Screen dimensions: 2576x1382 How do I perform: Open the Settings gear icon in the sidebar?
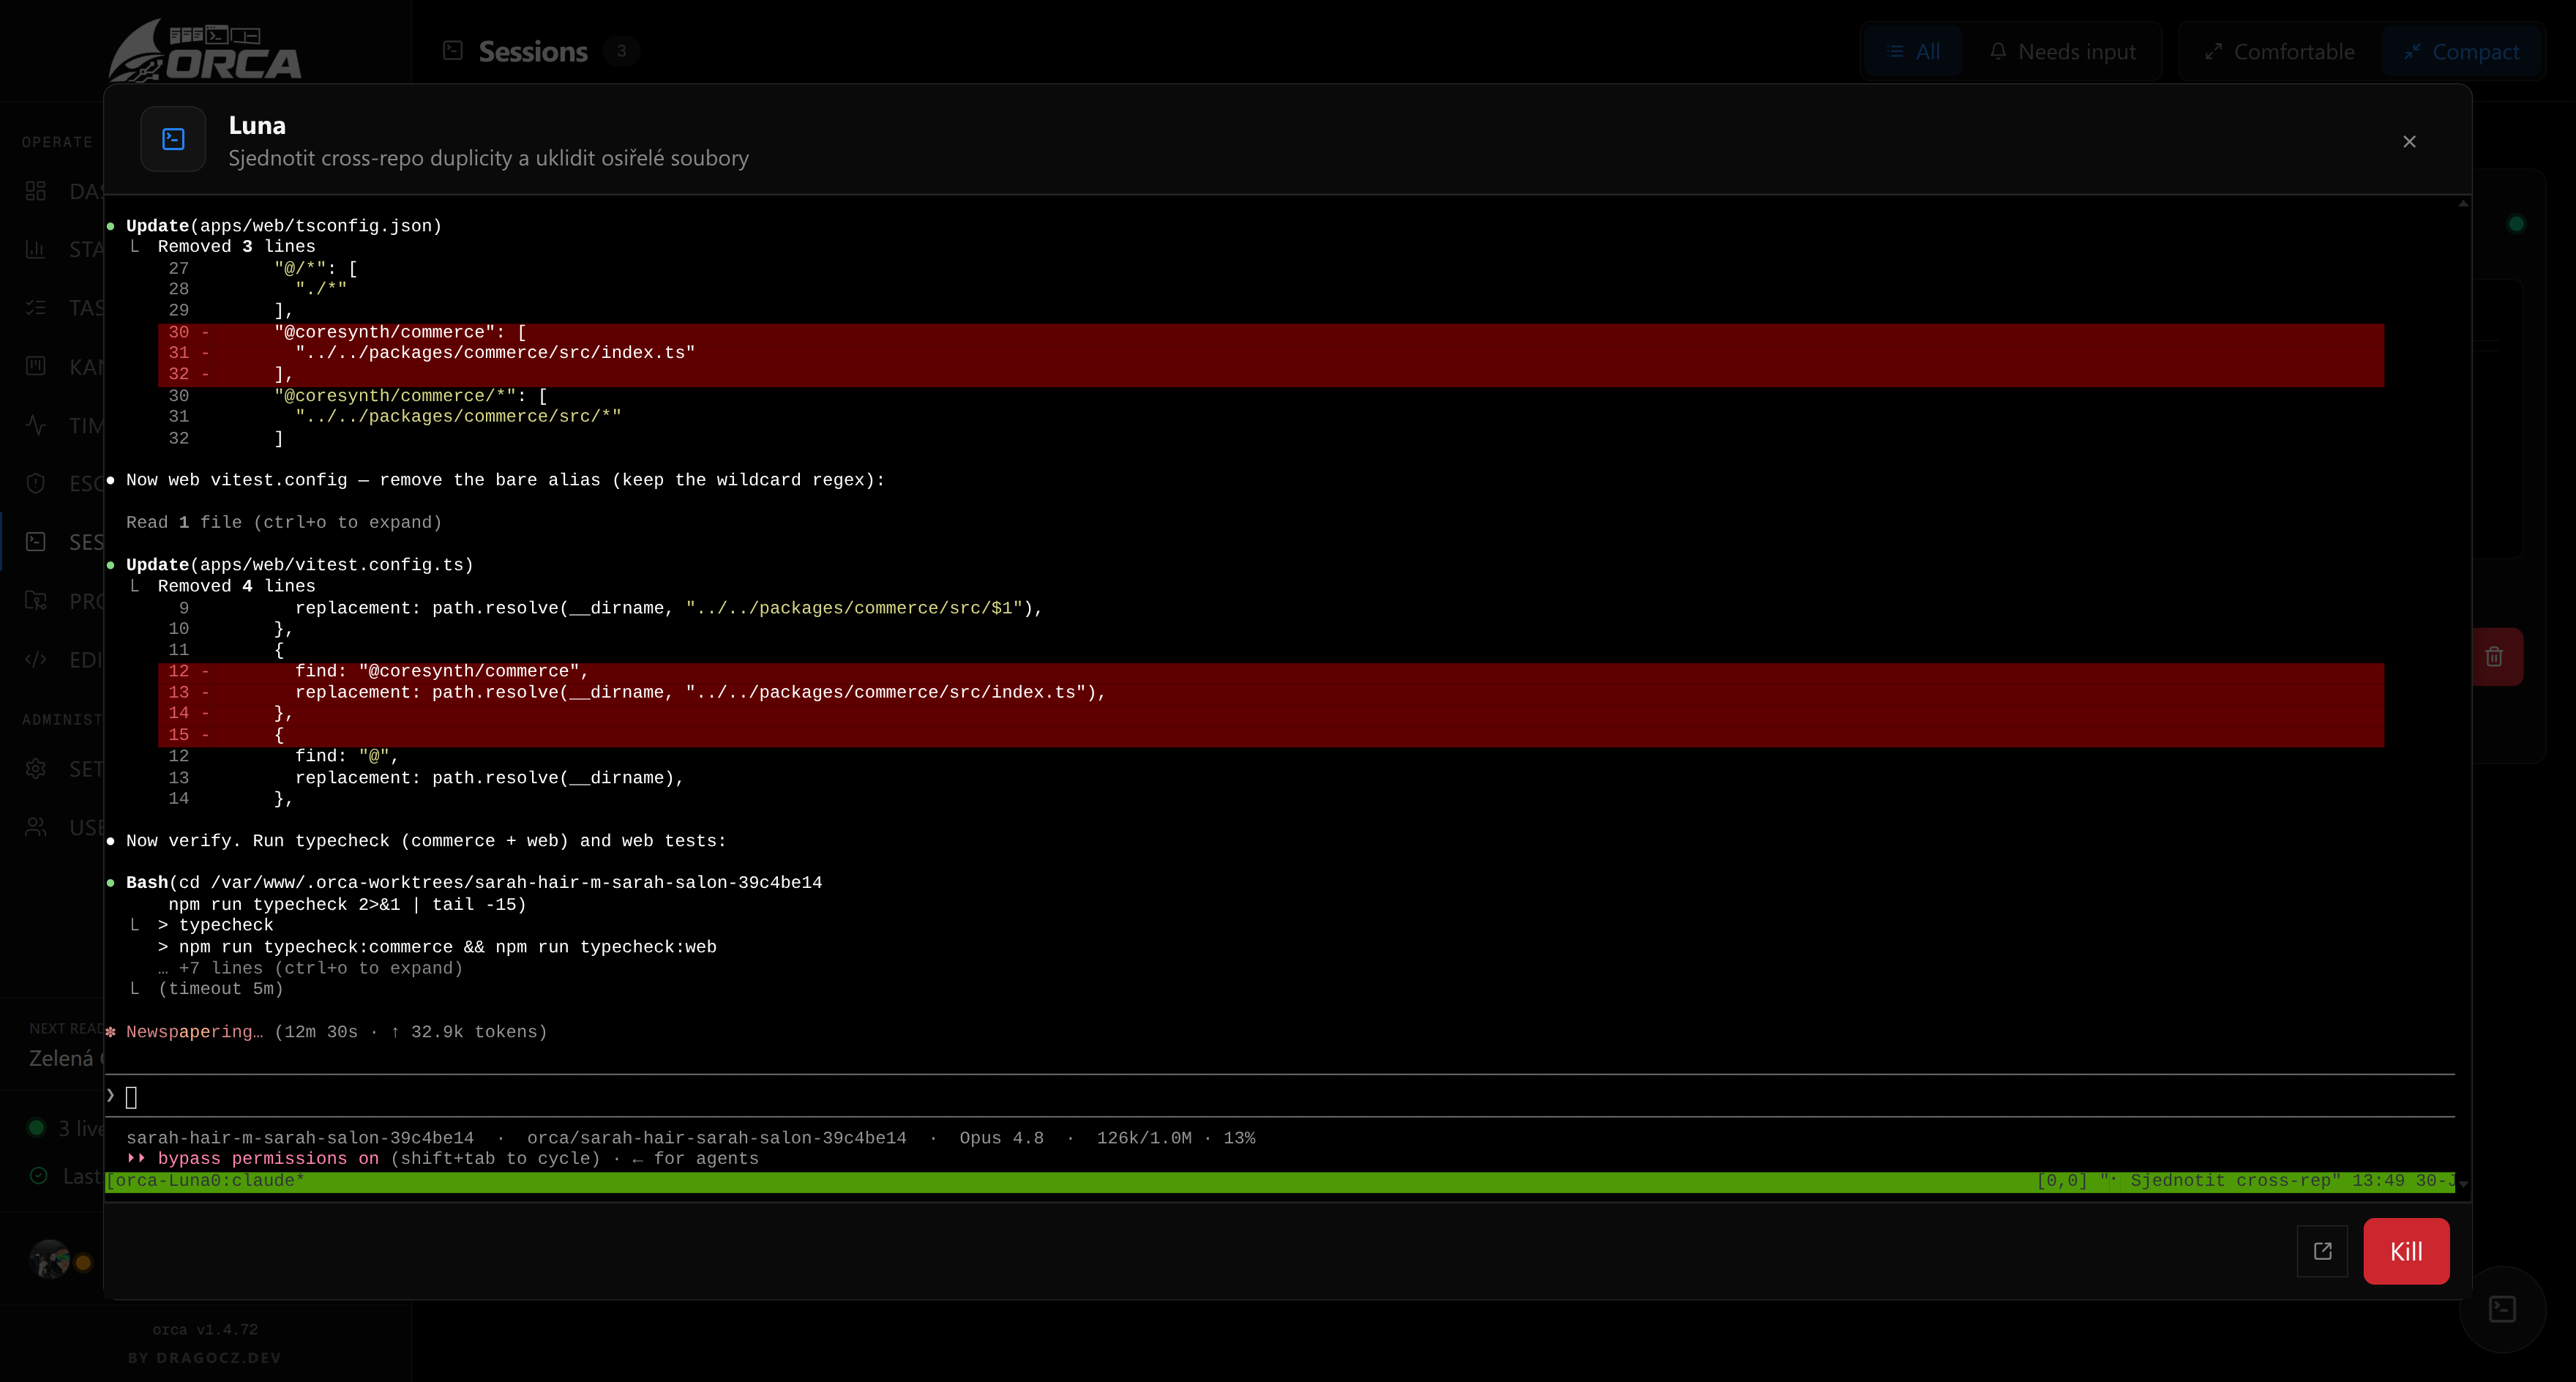coord(36,768)
